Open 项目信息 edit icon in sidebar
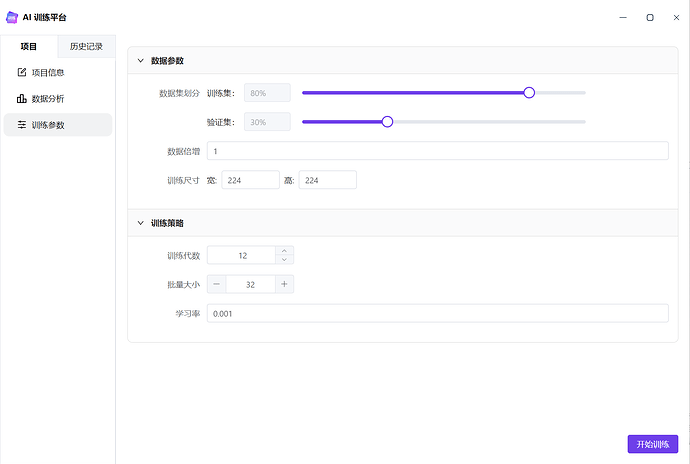This screenshot has height=464, width=690. coord(22,72)
